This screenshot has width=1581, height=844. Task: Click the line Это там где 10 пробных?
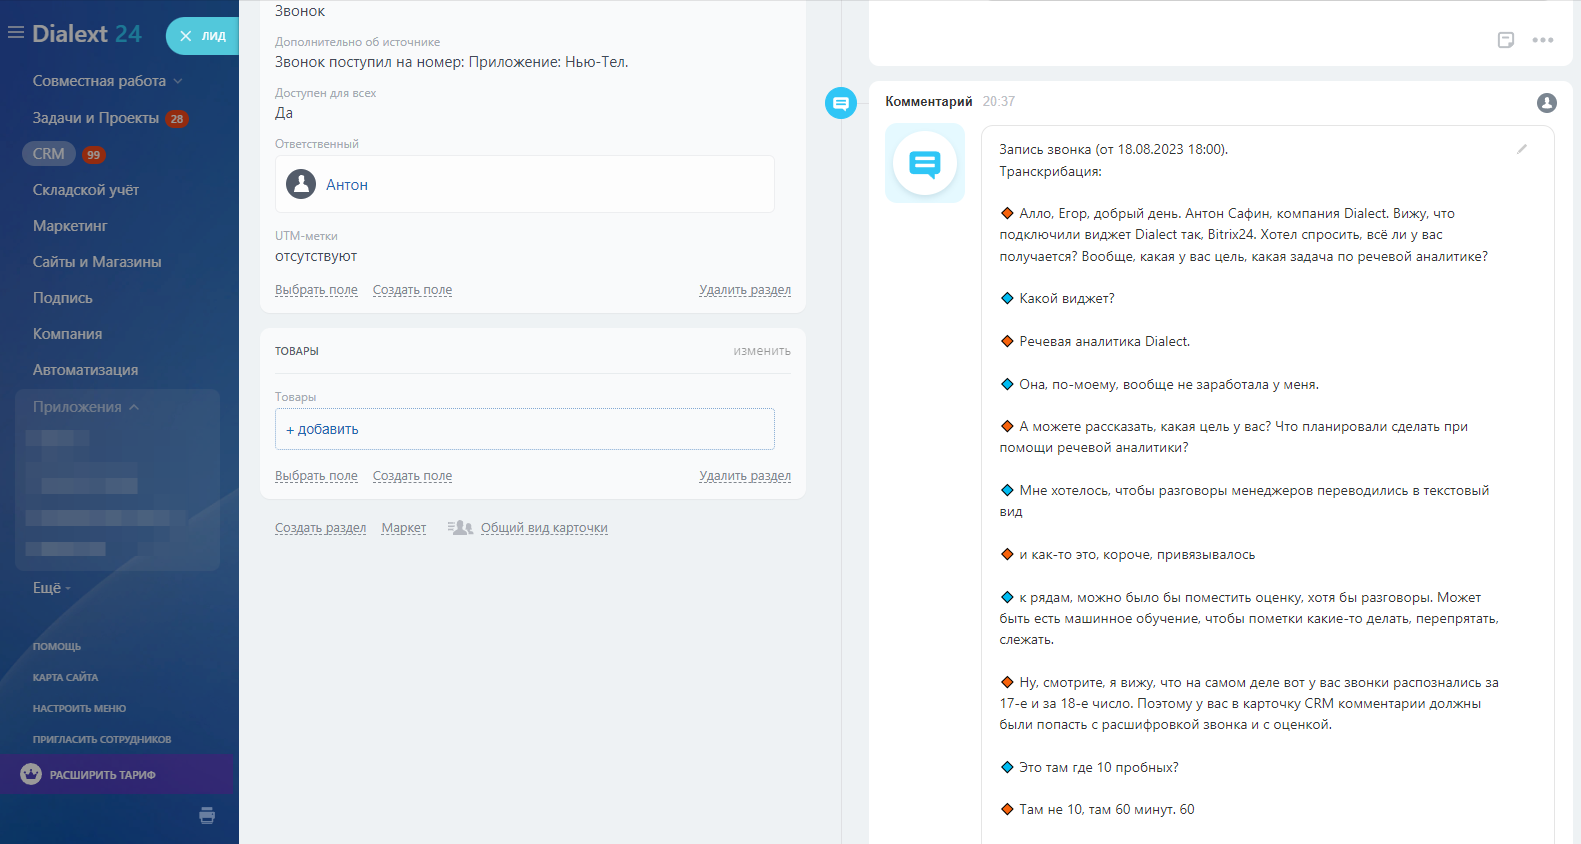click(1098, 768)
